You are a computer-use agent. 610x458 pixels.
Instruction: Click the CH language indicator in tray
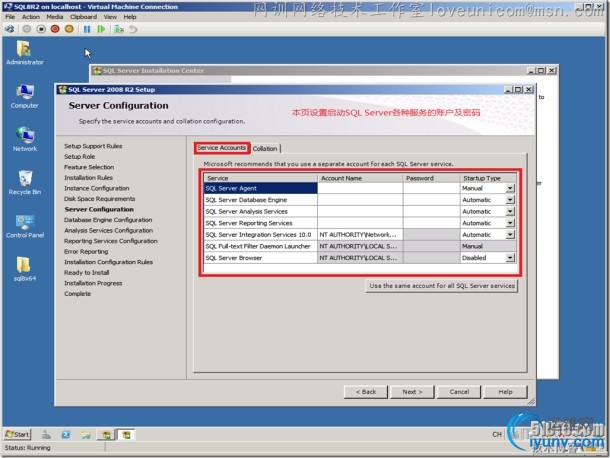(x=497, y=434)
